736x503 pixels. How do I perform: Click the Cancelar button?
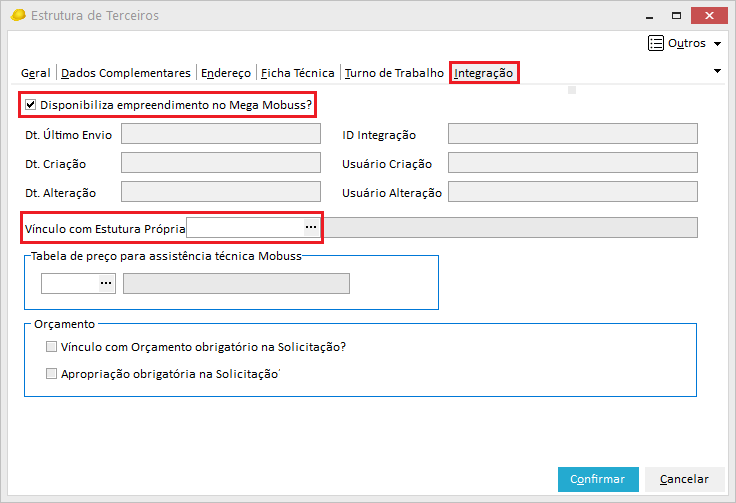pos(684,479)
